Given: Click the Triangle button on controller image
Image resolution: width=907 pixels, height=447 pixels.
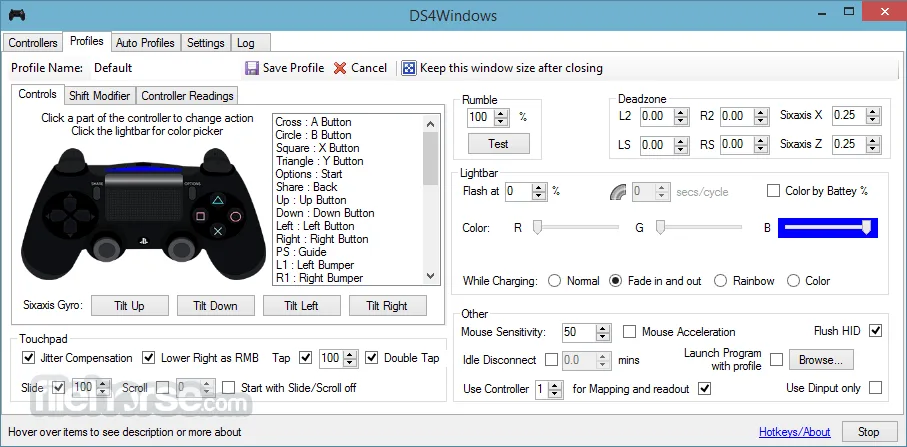Looking at the screenshot, I should [x=217, y=201].
